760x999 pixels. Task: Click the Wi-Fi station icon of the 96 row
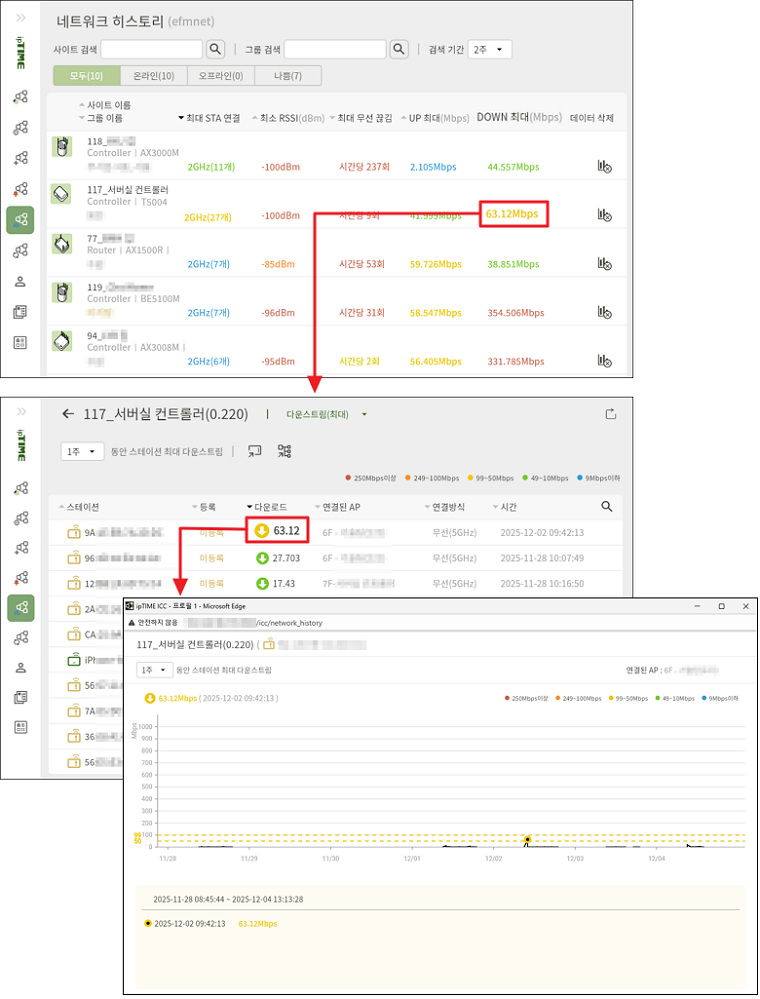(74, 558)
